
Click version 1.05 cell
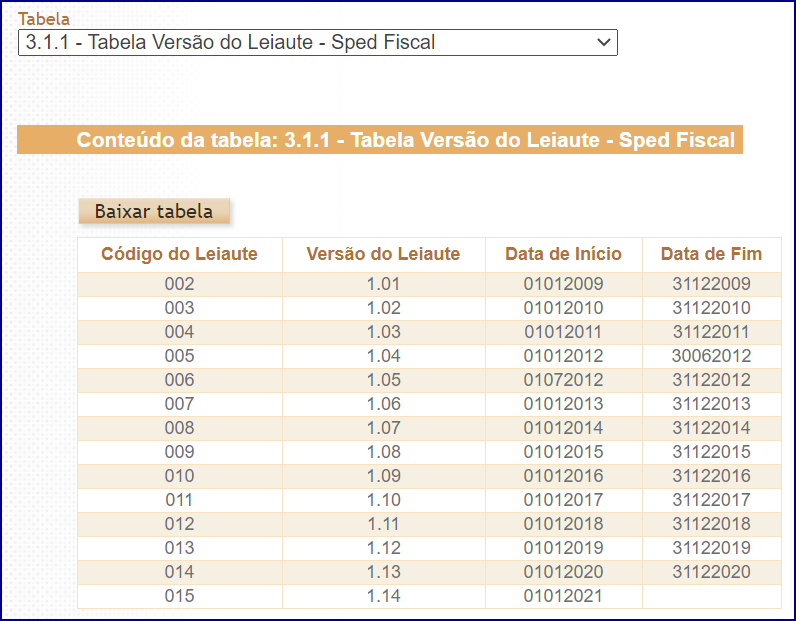point(384,380)
